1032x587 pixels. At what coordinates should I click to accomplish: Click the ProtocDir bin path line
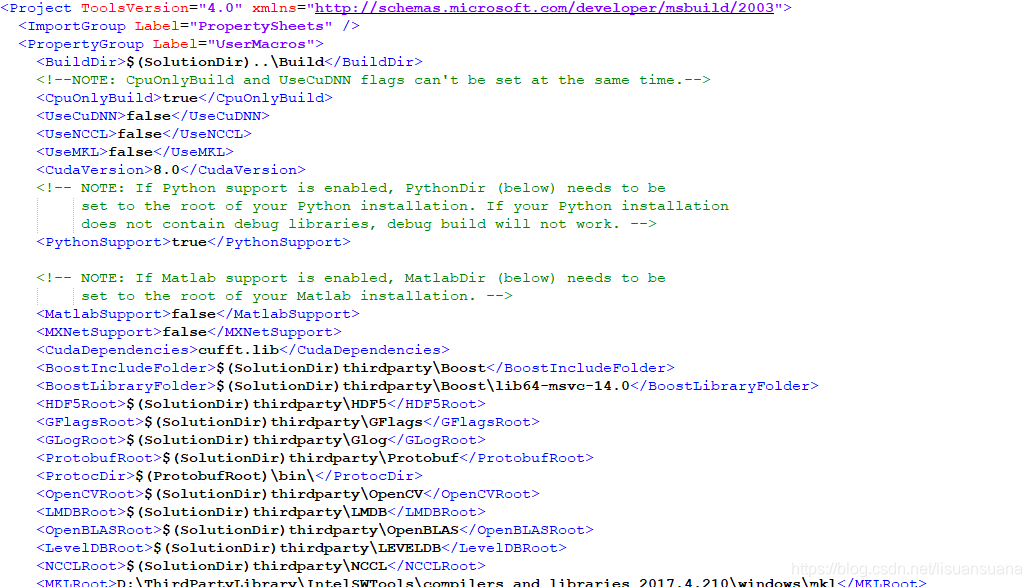(230, 476)
